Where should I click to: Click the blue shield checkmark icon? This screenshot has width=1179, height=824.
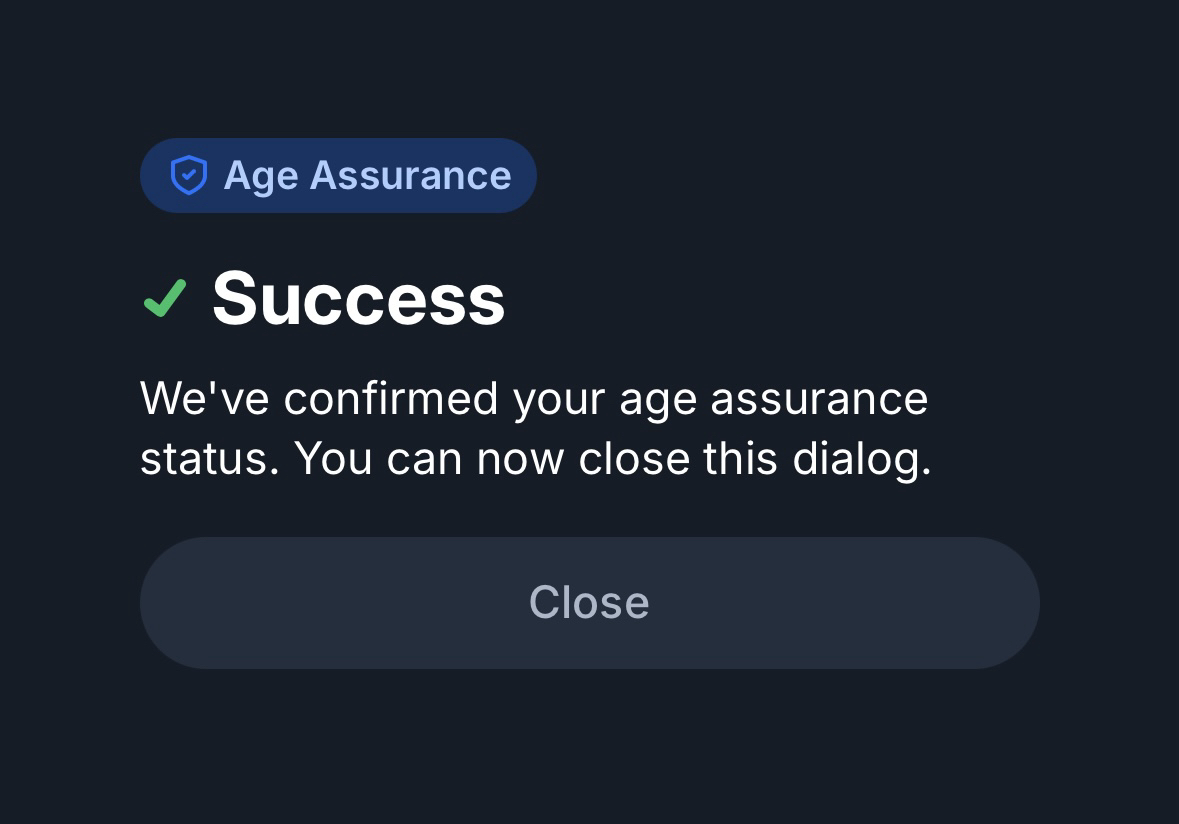(188, 175)
